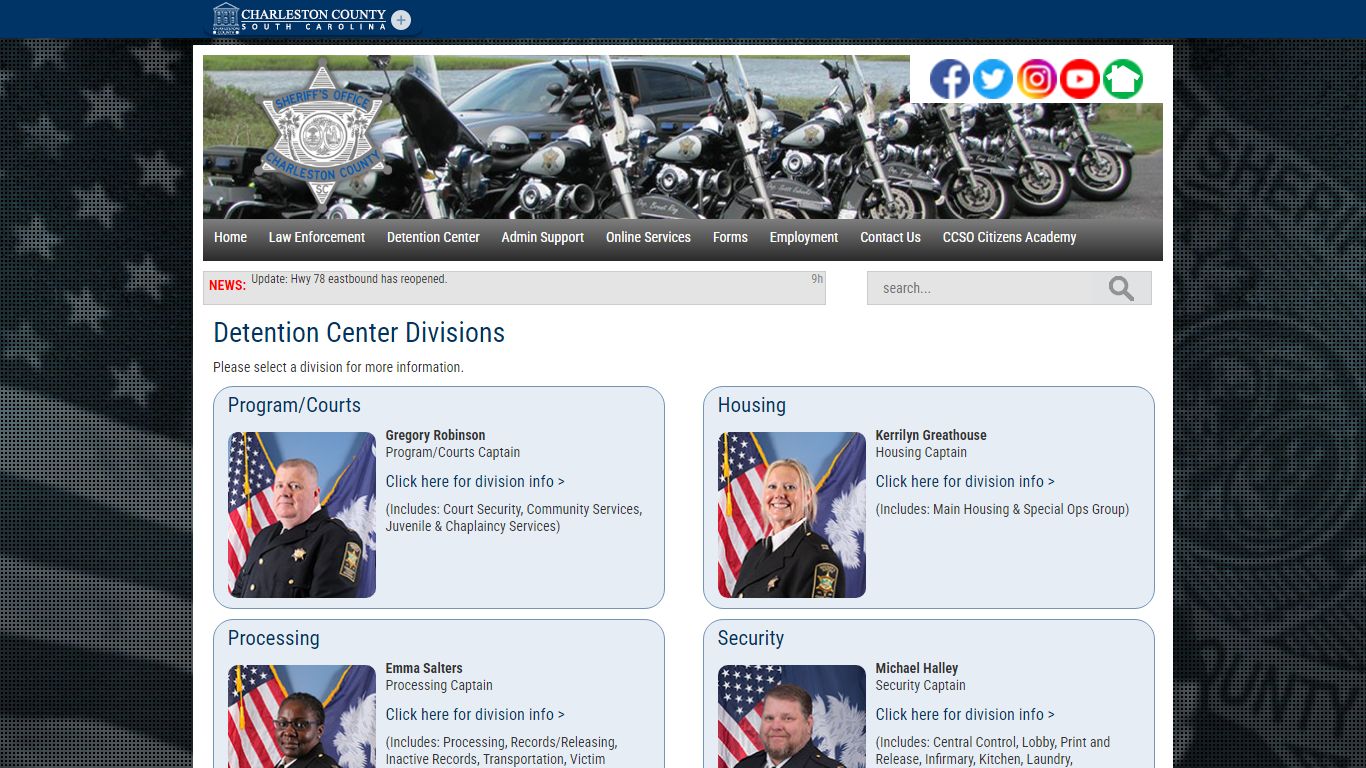Open the Detention Center menu
Viewport: 1366px width, 768px height.
point(433,237)
